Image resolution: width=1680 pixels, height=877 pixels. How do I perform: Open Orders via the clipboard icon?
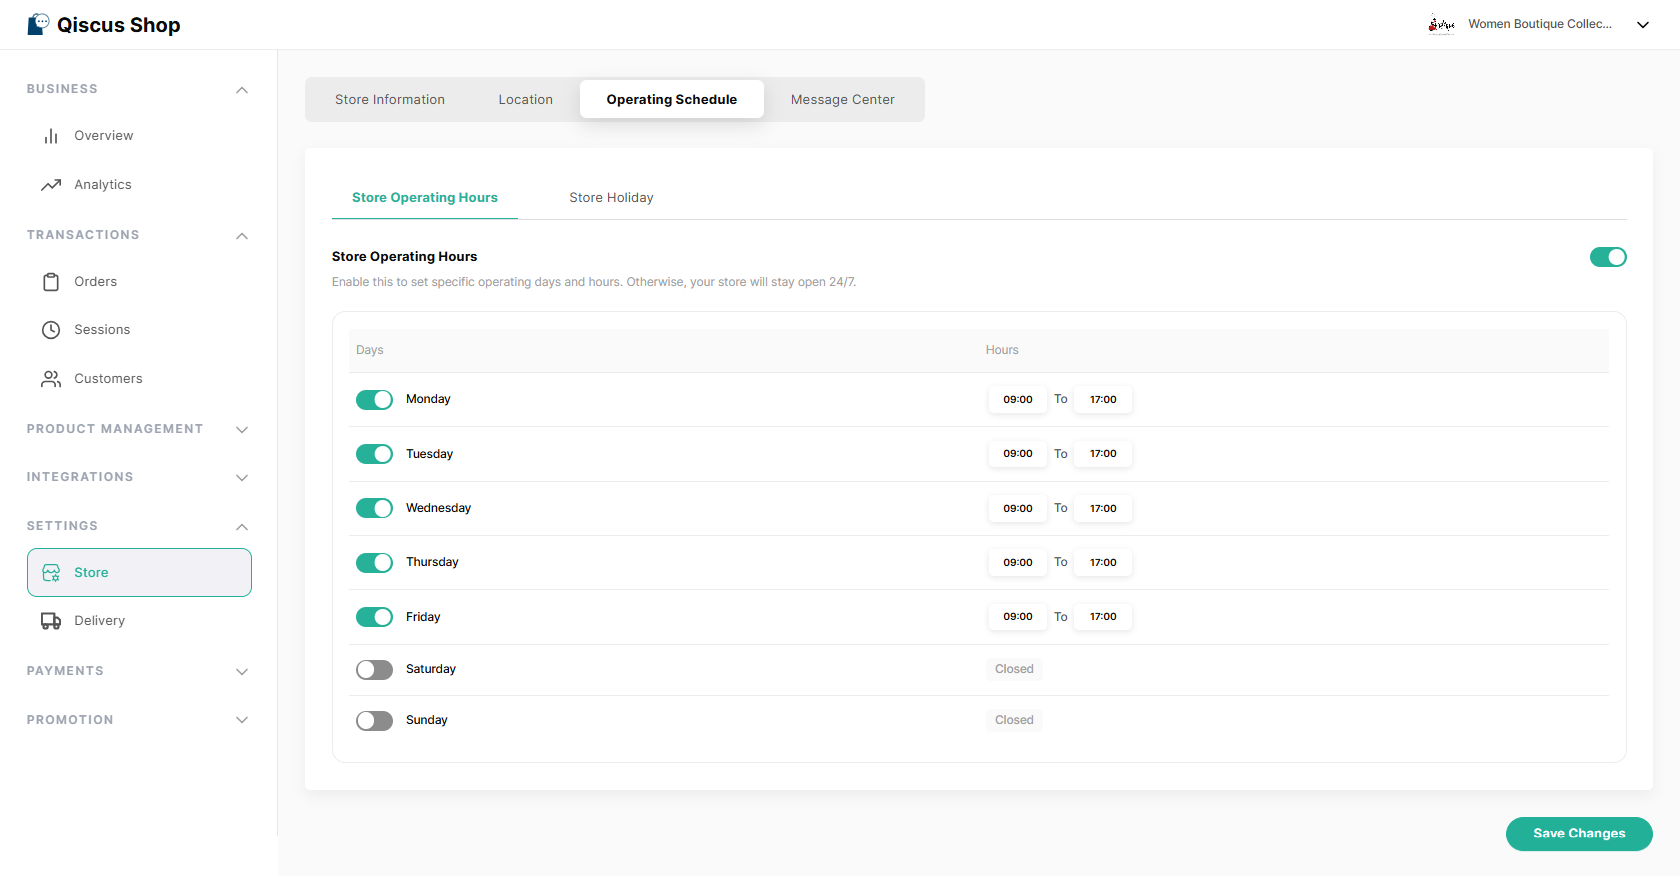pos(51,282)
